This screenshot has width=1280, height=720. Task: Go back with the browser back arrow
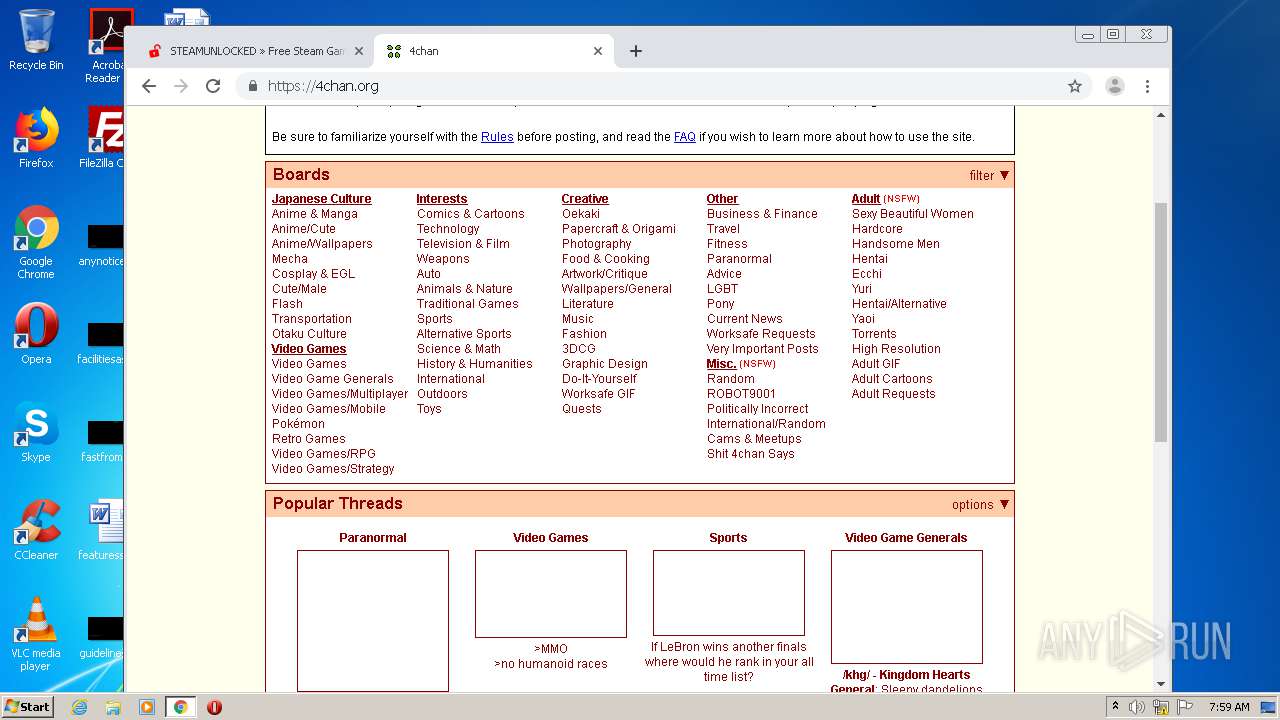click(x=149, y=86)
